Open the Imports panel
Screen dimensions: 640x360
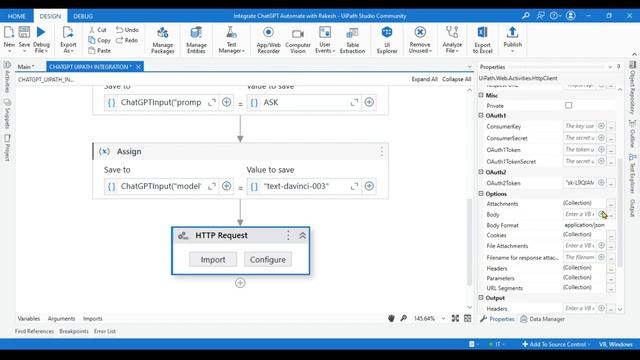tap(93, 318)
